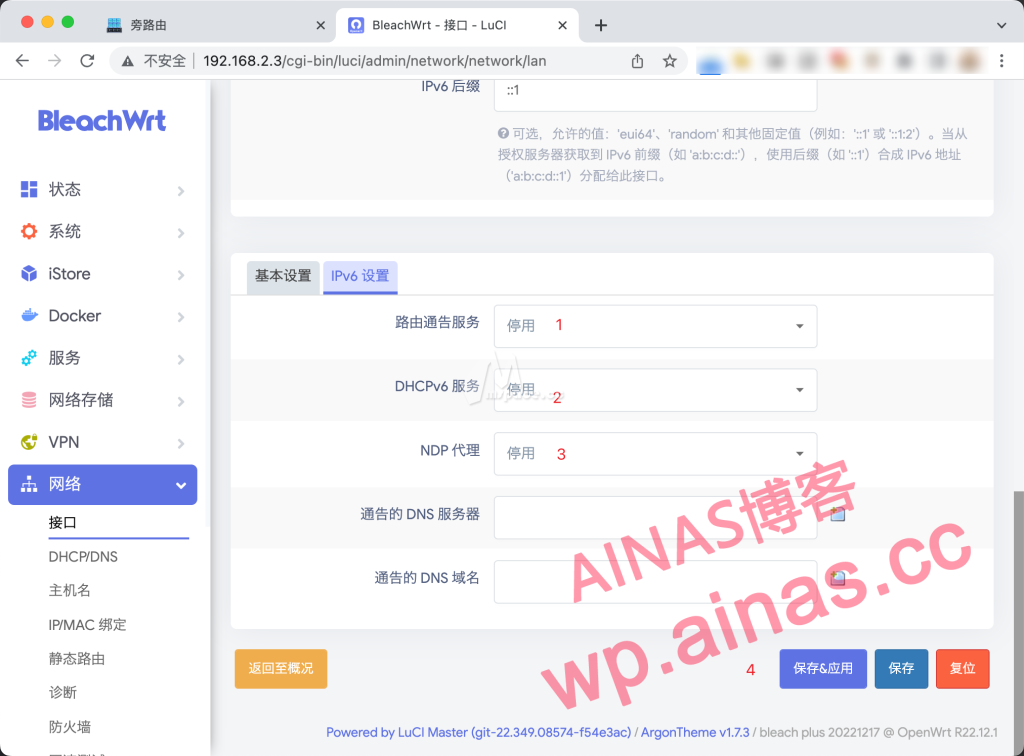Click the BleachWrt logo
The width and height of the screenshot is (1024, 756).
coord(102,121)
